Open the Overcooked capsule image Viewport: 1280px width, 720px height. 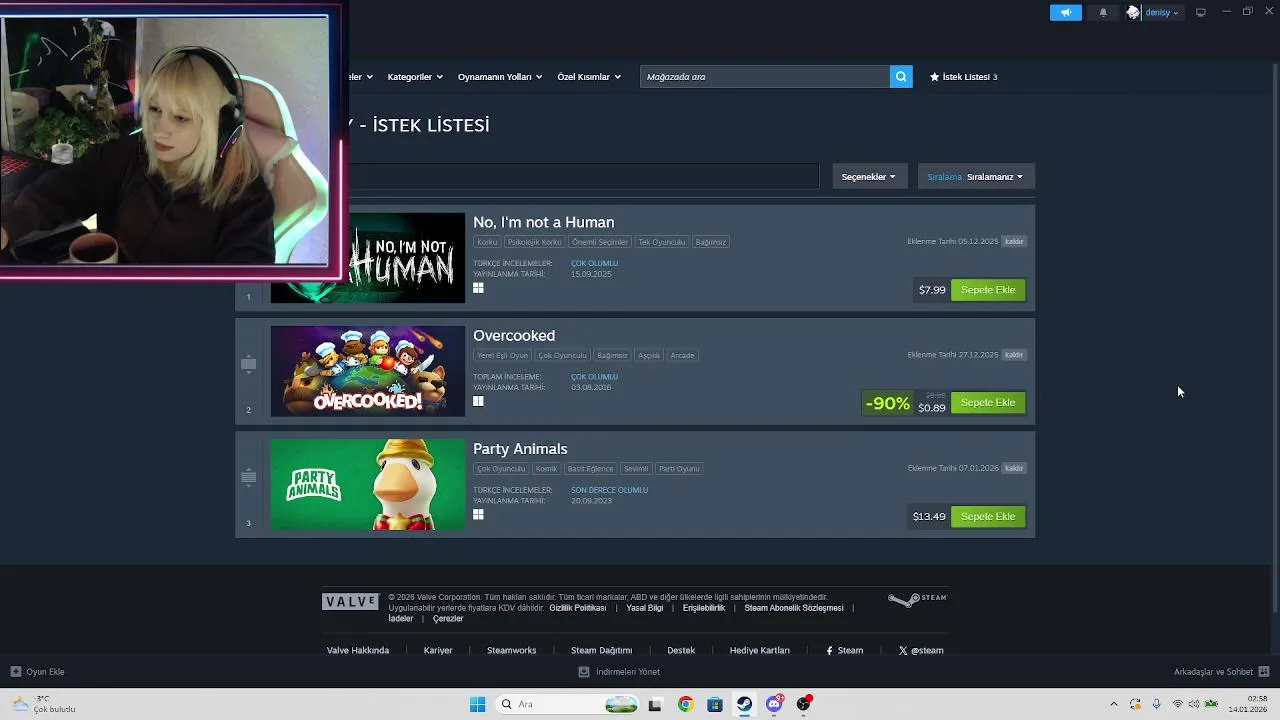pyautogui.click(x=367, y=371)
